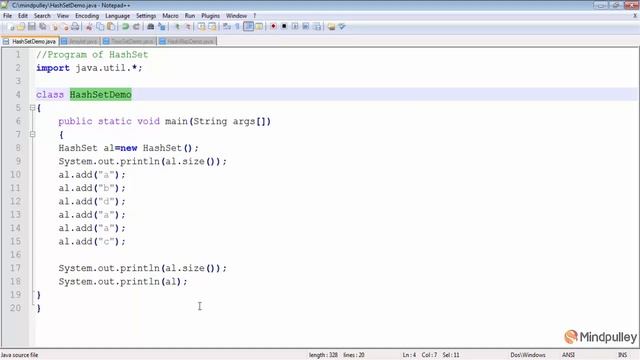The height and width of the screenshot is (360, 640).
Task: Click the Run macro multiple times icon
Action: (305, 27)
